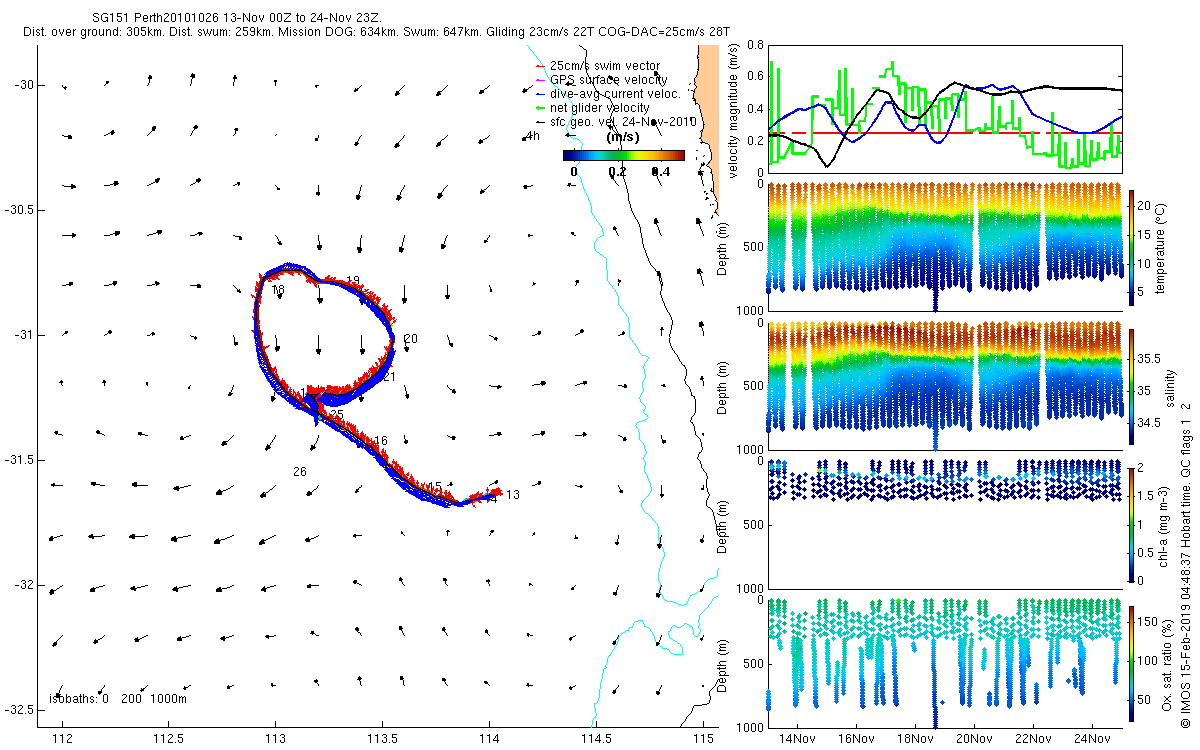The height and width of the screenshot is (750, 1200).
Task: Click the velocity magnitude (m/s) axis label
Action: [x=734, y=111]
